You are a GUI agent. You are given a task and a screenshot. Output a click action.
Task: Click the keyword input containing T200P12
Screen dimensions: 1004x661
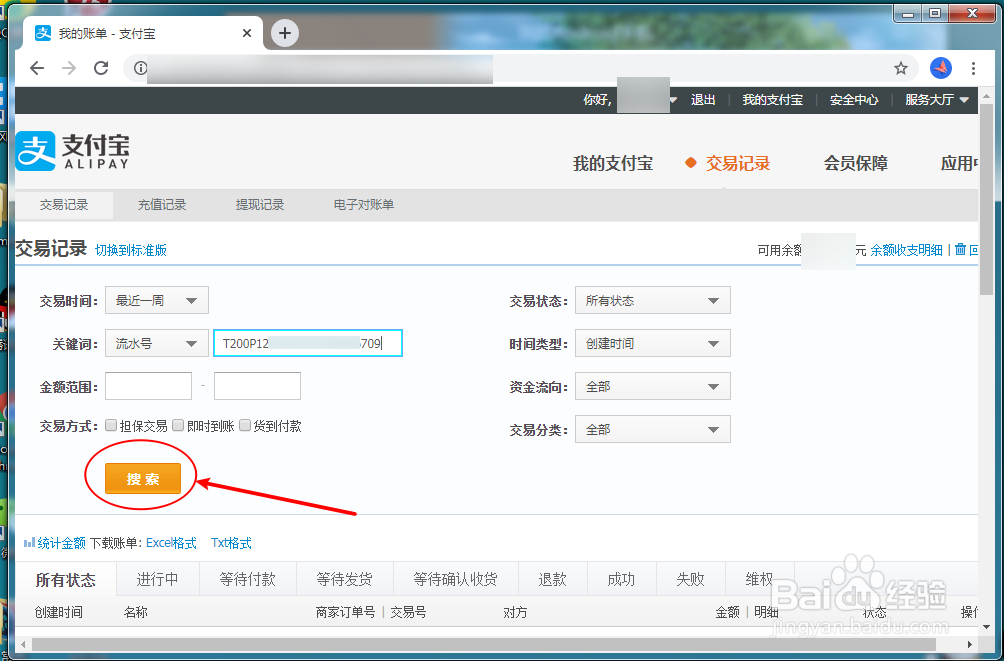(308, 343)
